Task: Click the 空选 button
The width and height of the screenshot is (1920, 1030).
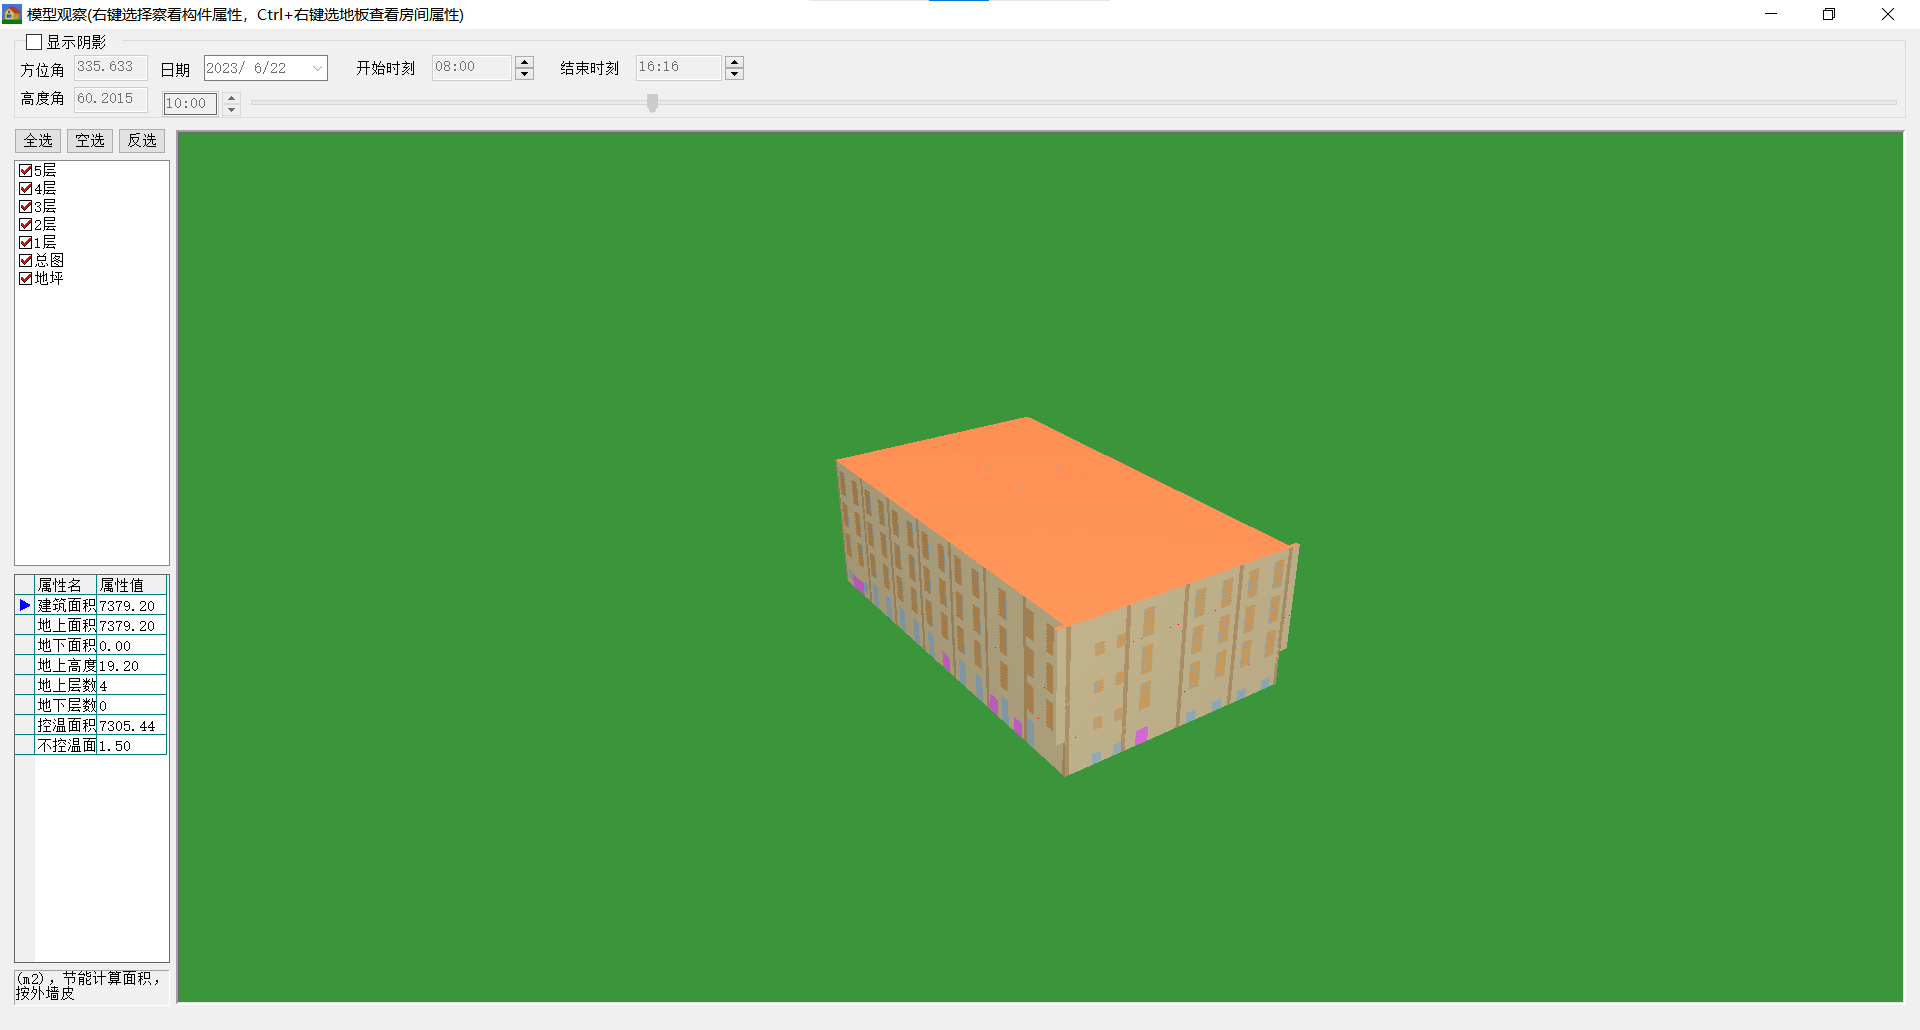Action: click(x=90, y=141)
